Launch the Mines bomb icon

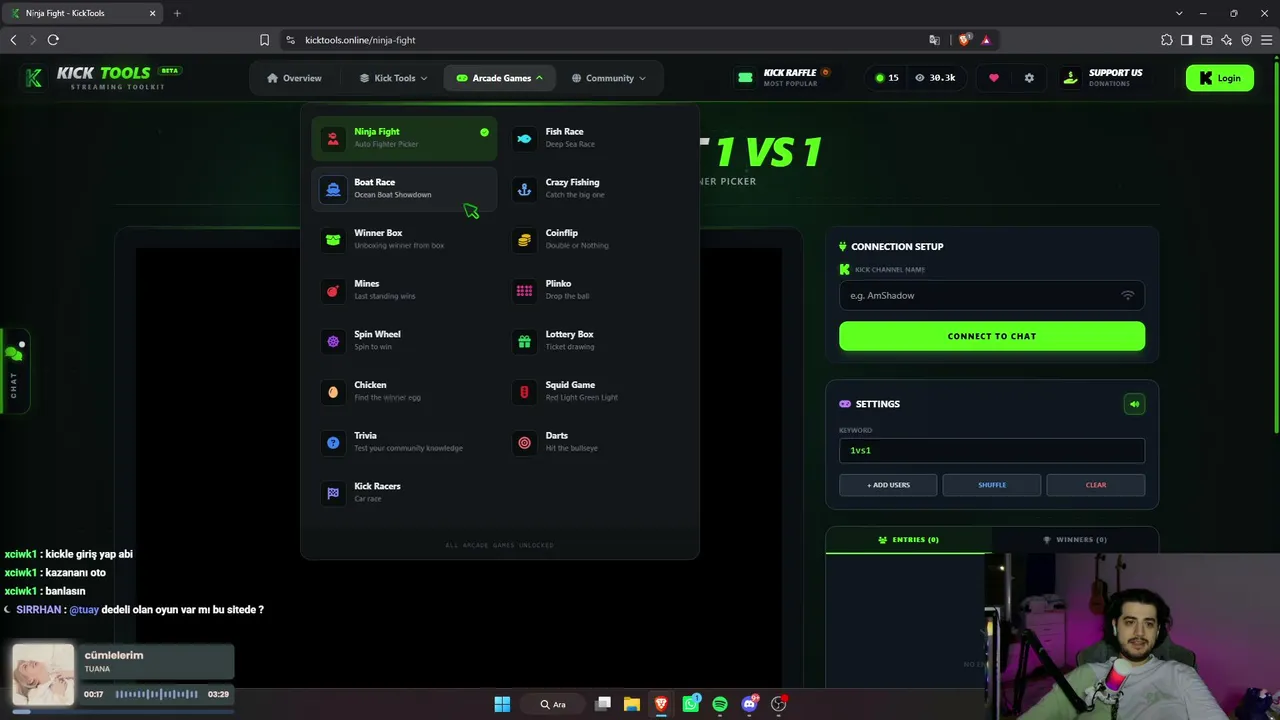(x=333, y=290)
